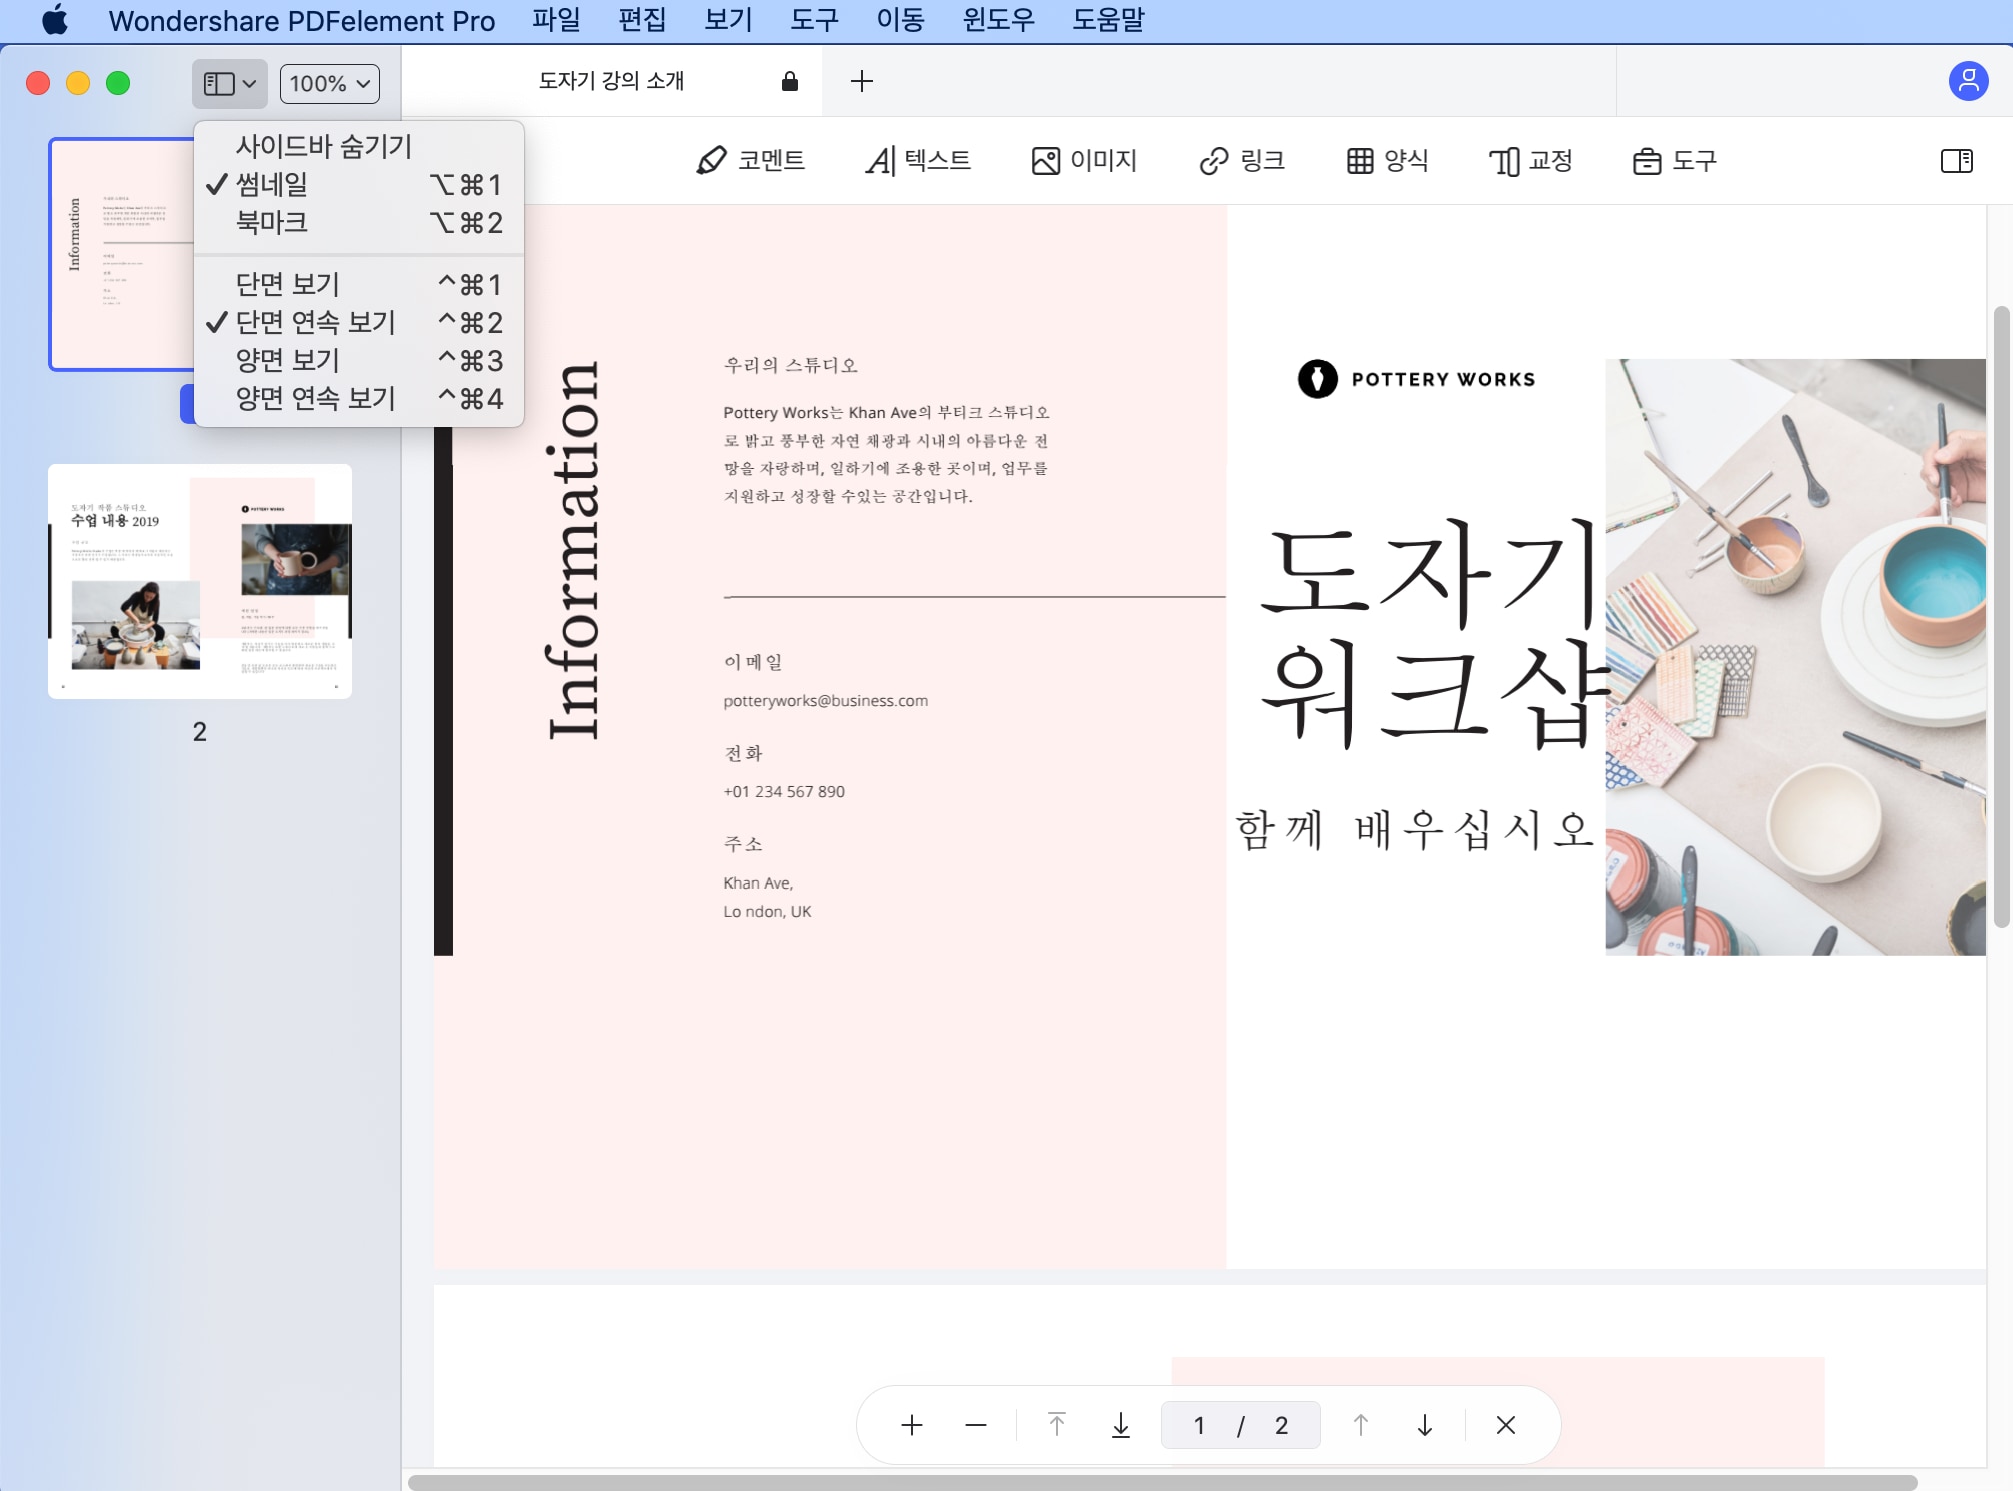Close the floating page navigation bar

(1506, 1425)
